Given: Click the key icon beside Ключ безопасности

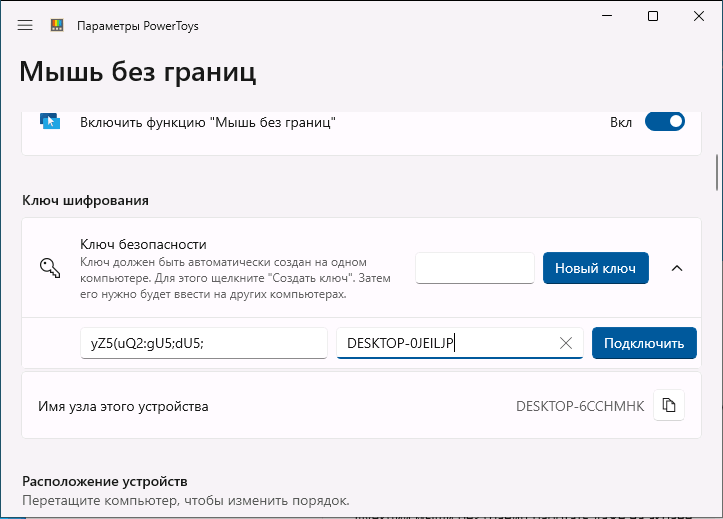Looking at the screenshot, I should [x=50, y=268].
